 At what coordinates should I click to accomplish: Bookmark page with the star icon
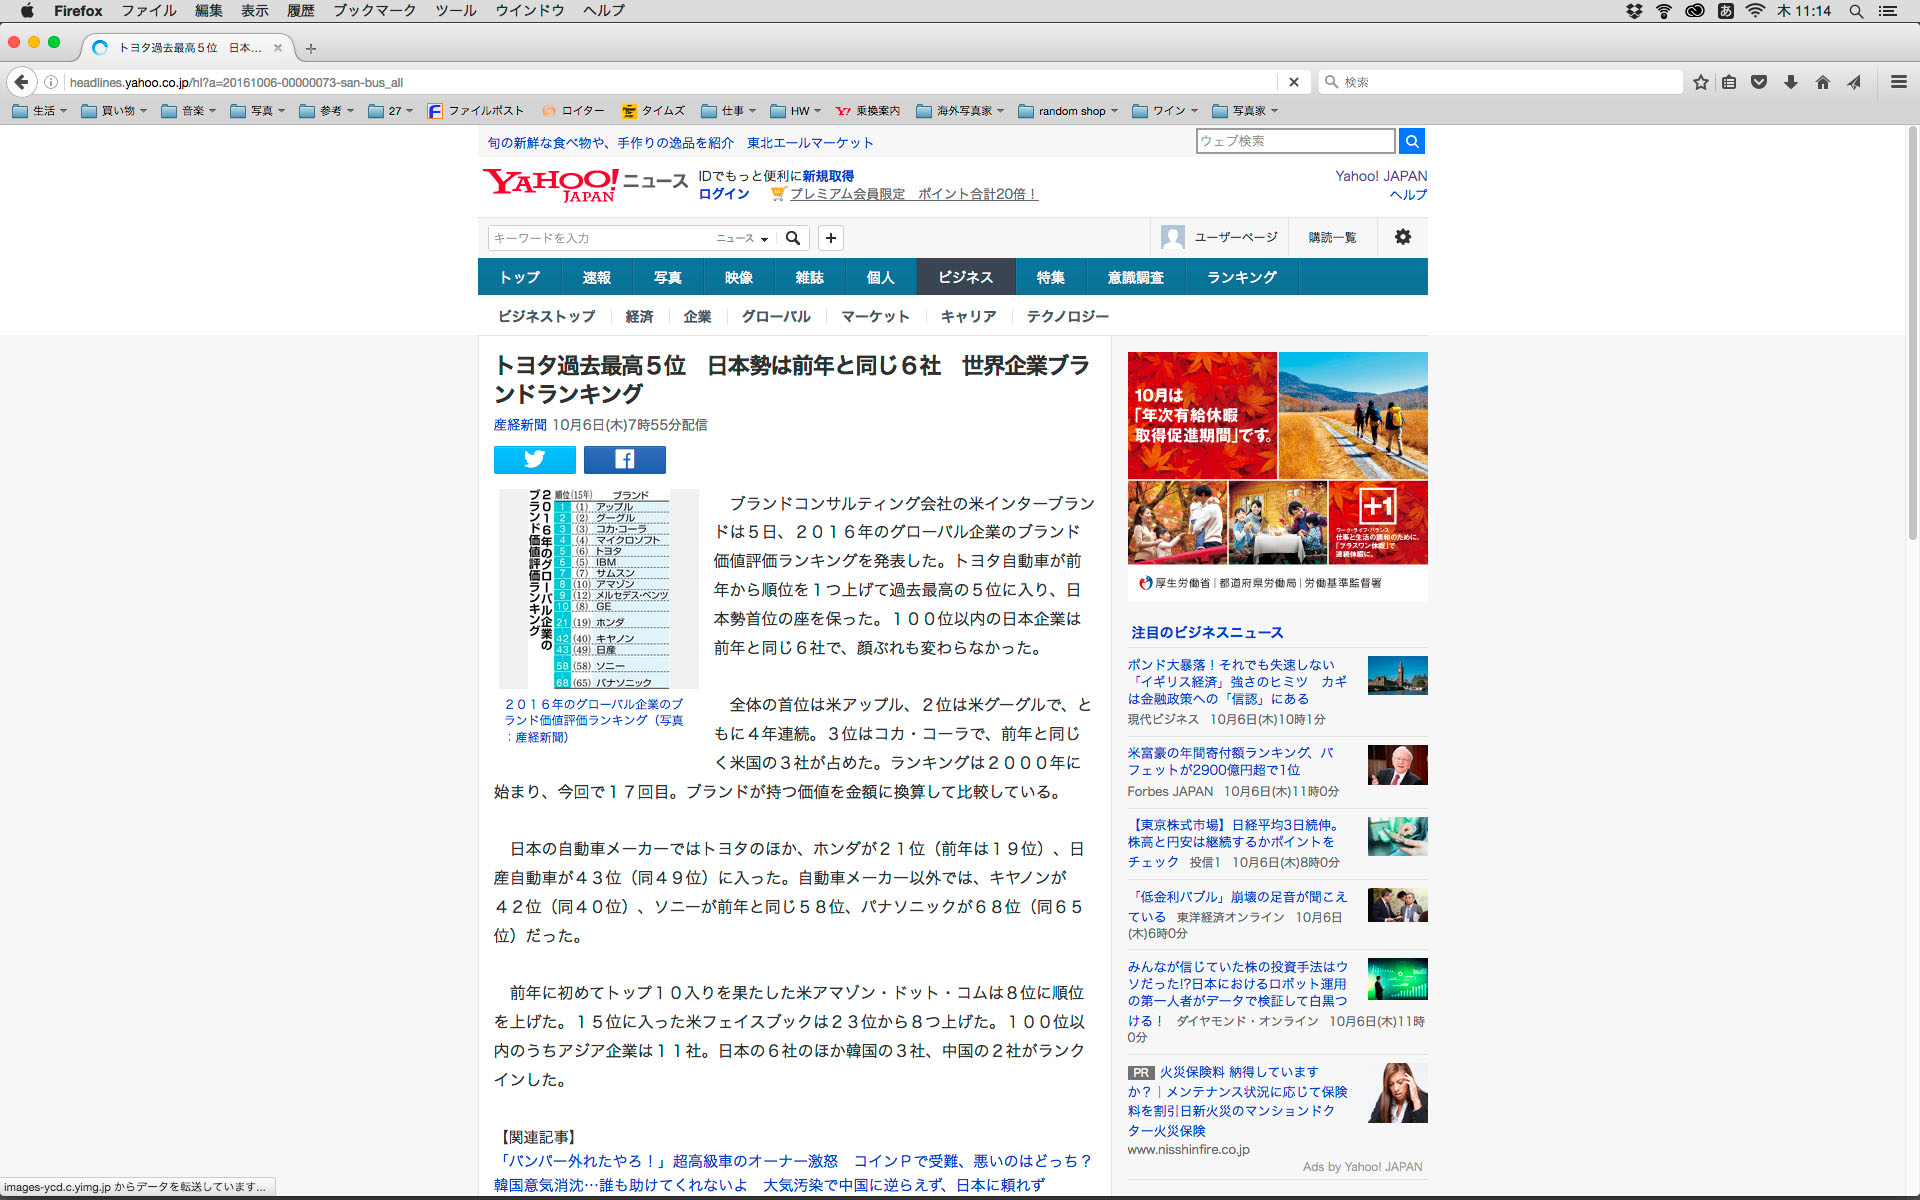coord(1700,82)
